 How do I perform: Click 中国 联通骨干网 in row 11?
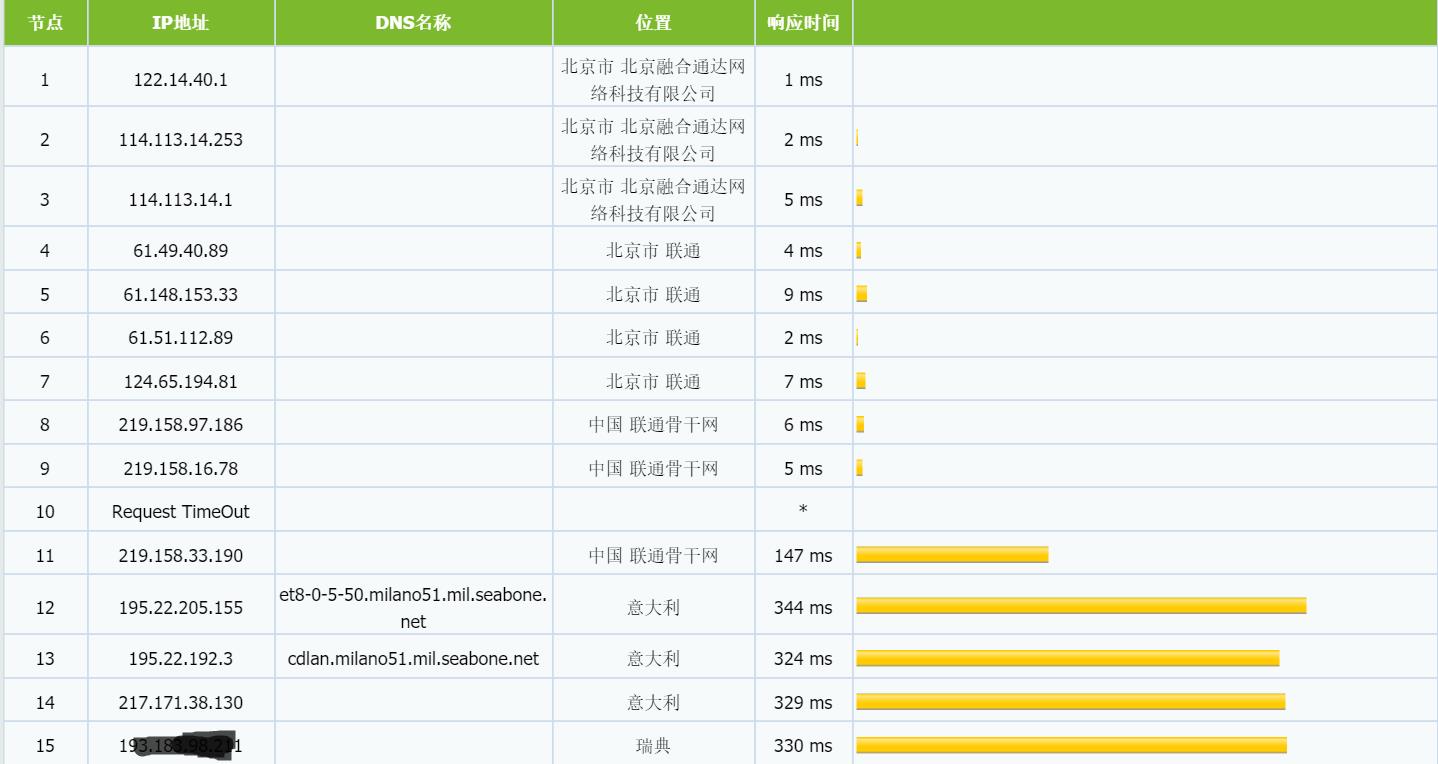point(653,556)
